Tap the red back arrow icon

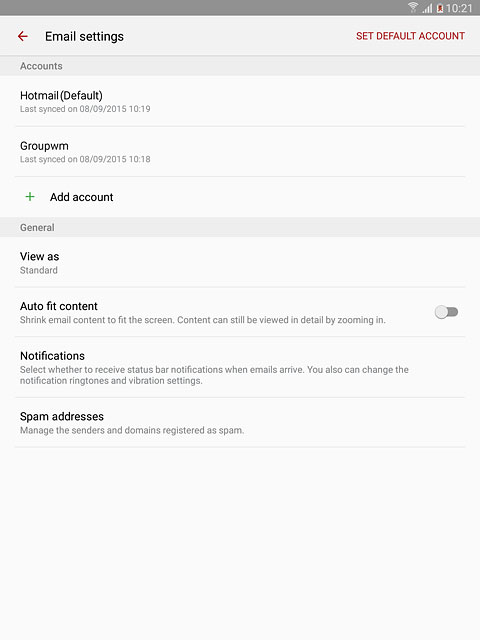point(23,36)
